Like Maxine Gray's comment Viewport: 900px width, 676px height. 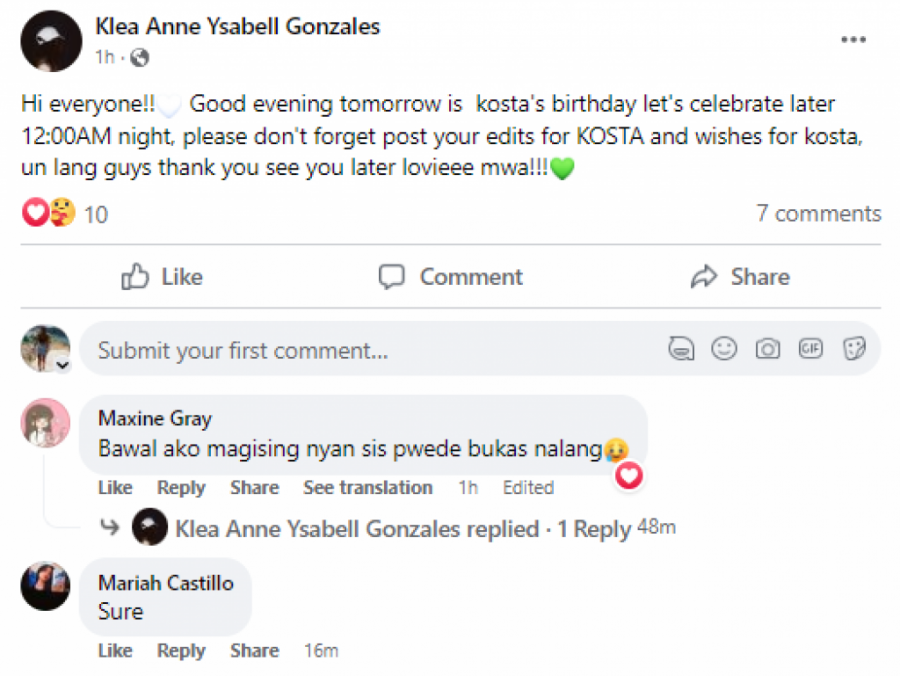(115, 488)
